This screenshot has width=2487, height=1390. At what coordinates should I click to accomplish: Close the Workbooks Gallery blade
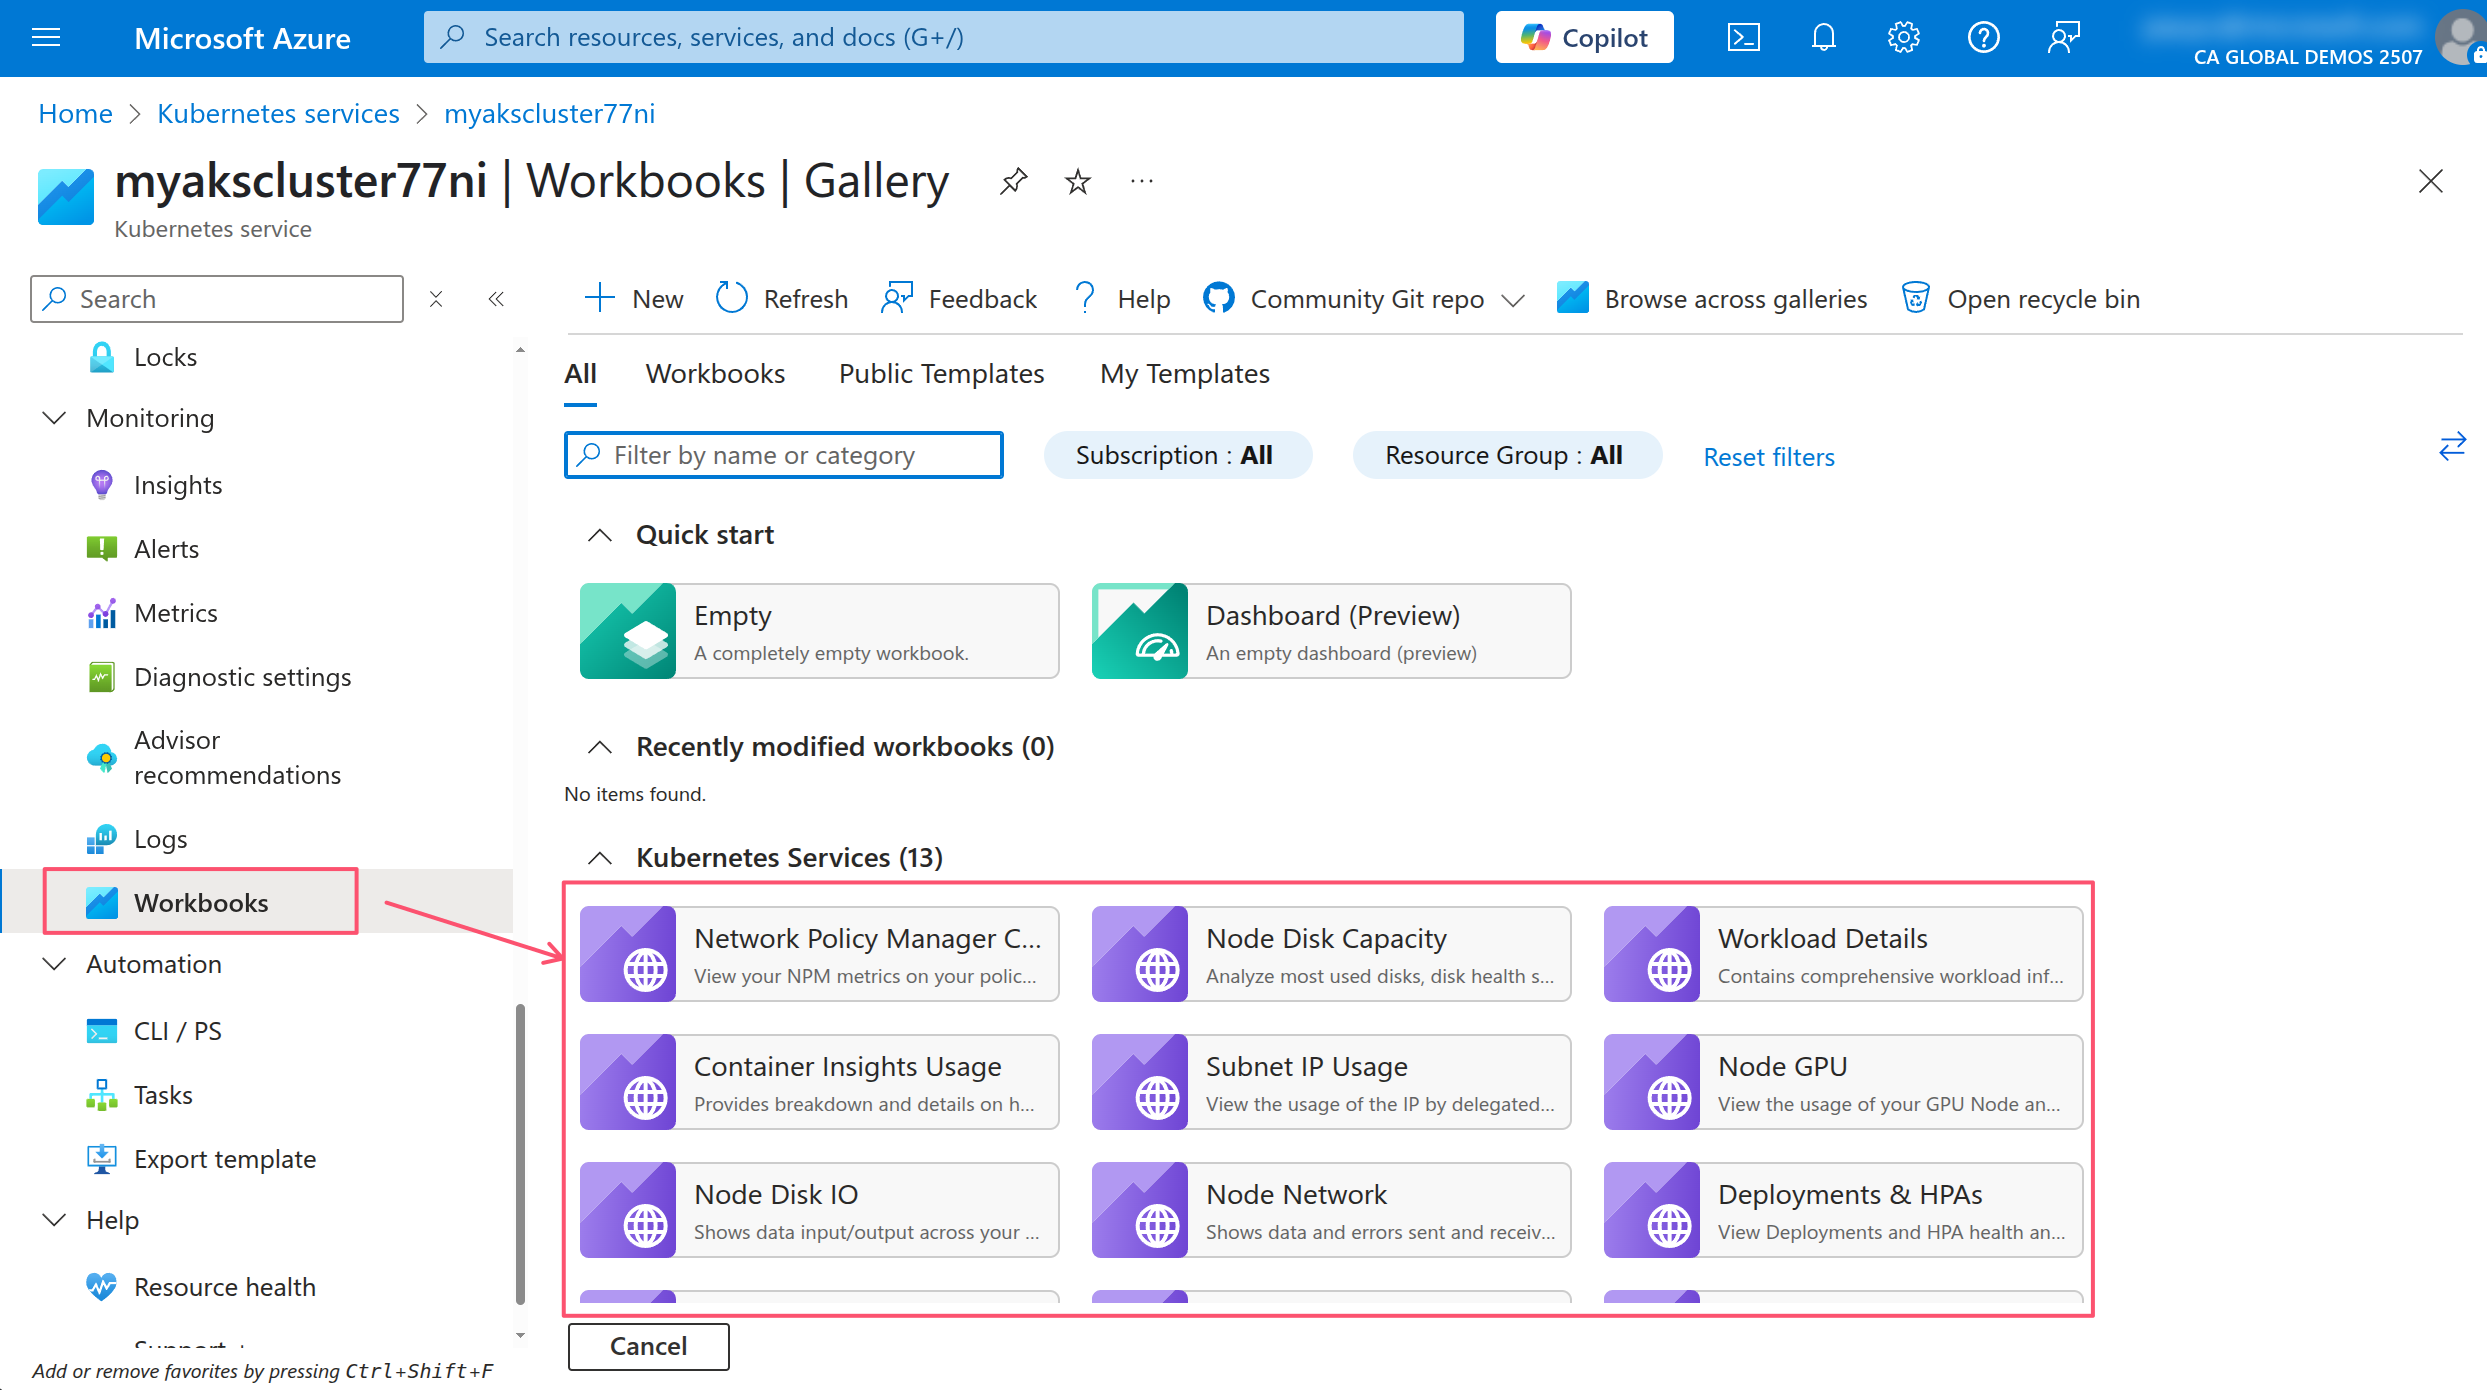[2431, 181]
